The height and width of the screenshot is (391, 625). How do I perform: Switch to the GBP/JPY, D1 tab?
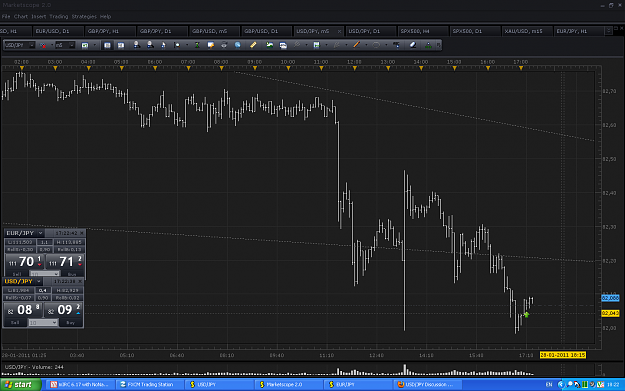click(x=162, y=31)
